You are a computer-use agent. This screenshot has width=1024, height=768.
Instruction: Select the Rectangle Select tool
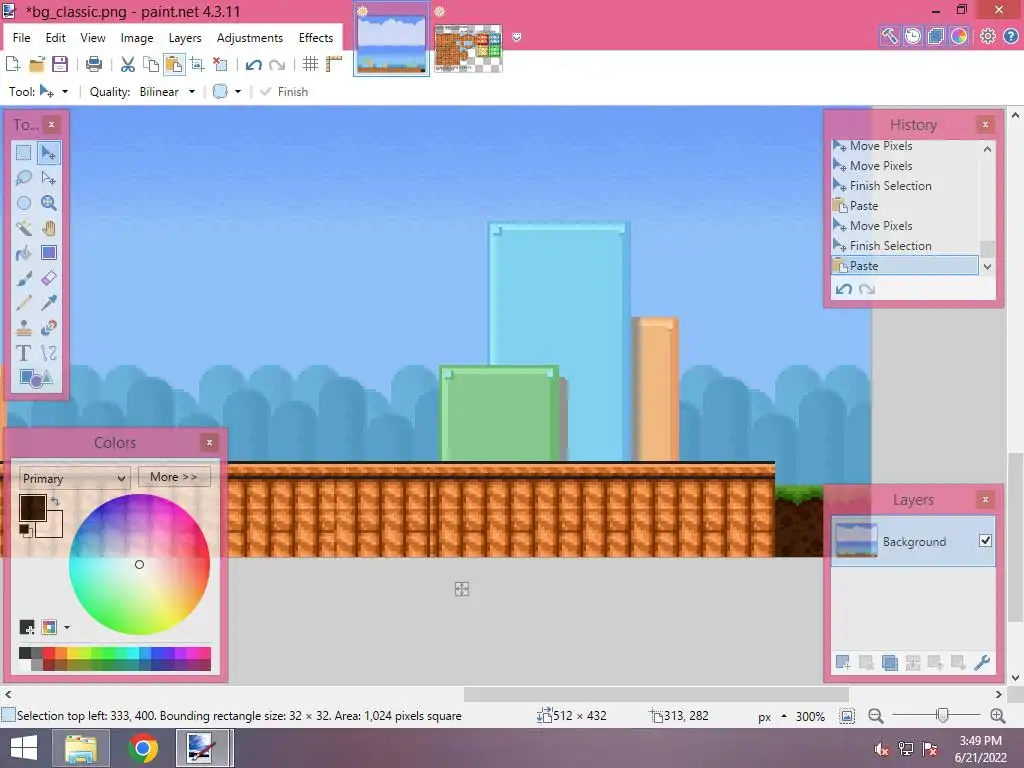(x=24, y=153)
